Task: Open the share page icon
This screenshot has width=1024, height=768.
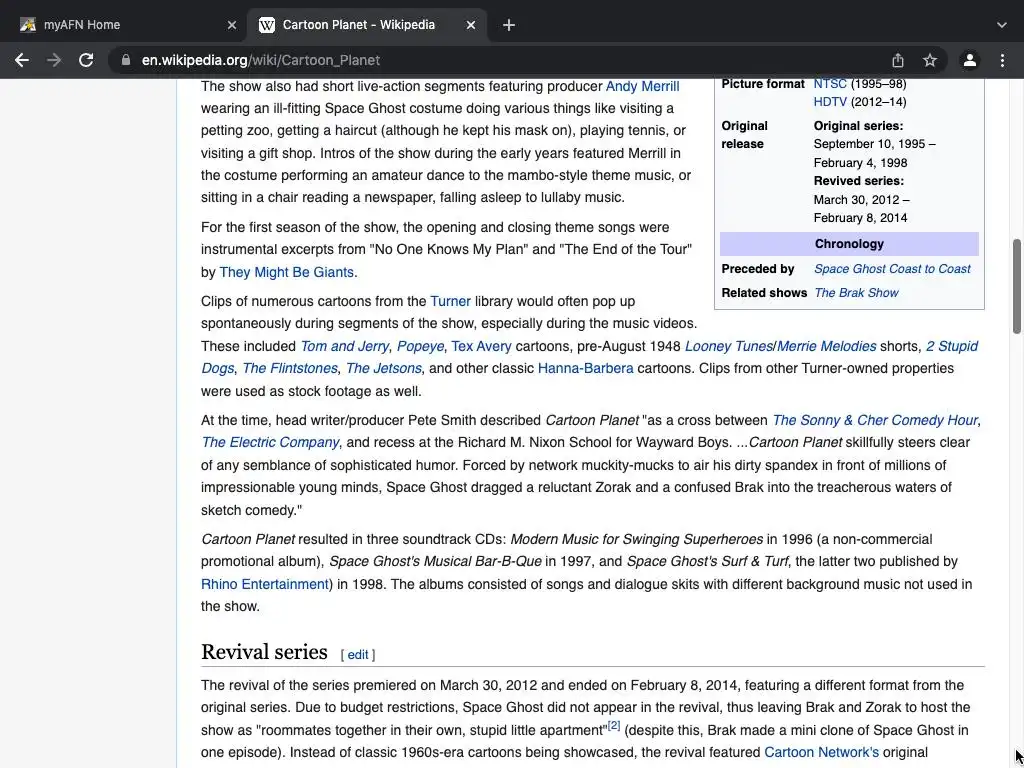Action: point(898,60)
